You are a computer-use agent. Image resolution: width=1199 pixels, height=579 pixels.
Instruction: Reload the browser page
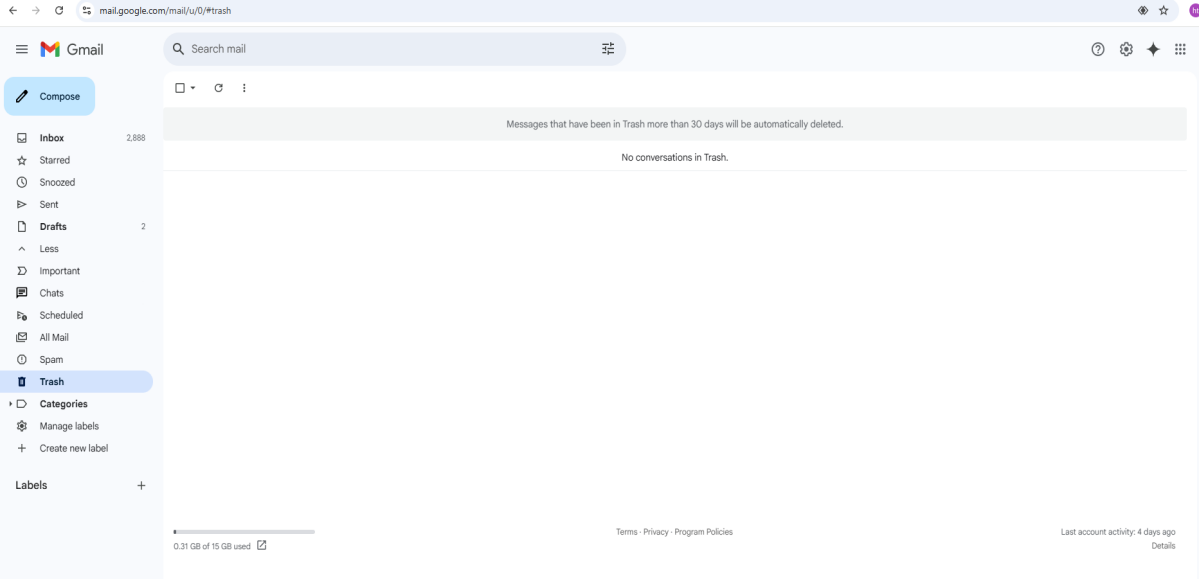[x=59, y=11]
